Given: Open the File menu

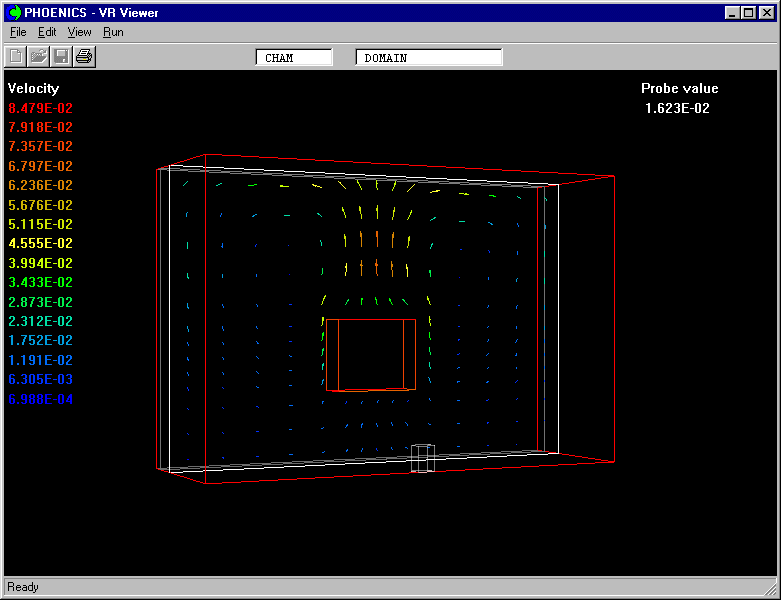Looking at the screenshot, I should pos(18,32).
